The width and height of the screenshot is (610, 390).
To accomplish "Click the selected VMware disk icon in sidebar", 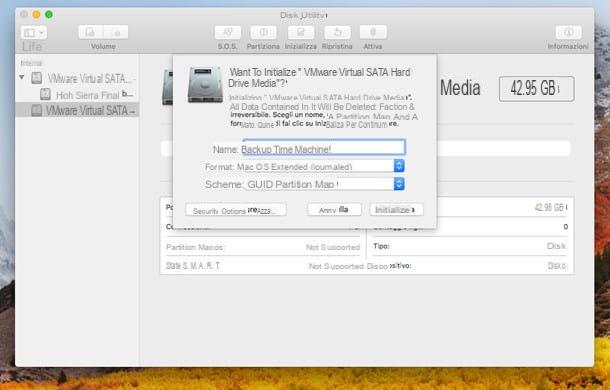I will click(37, 110).
